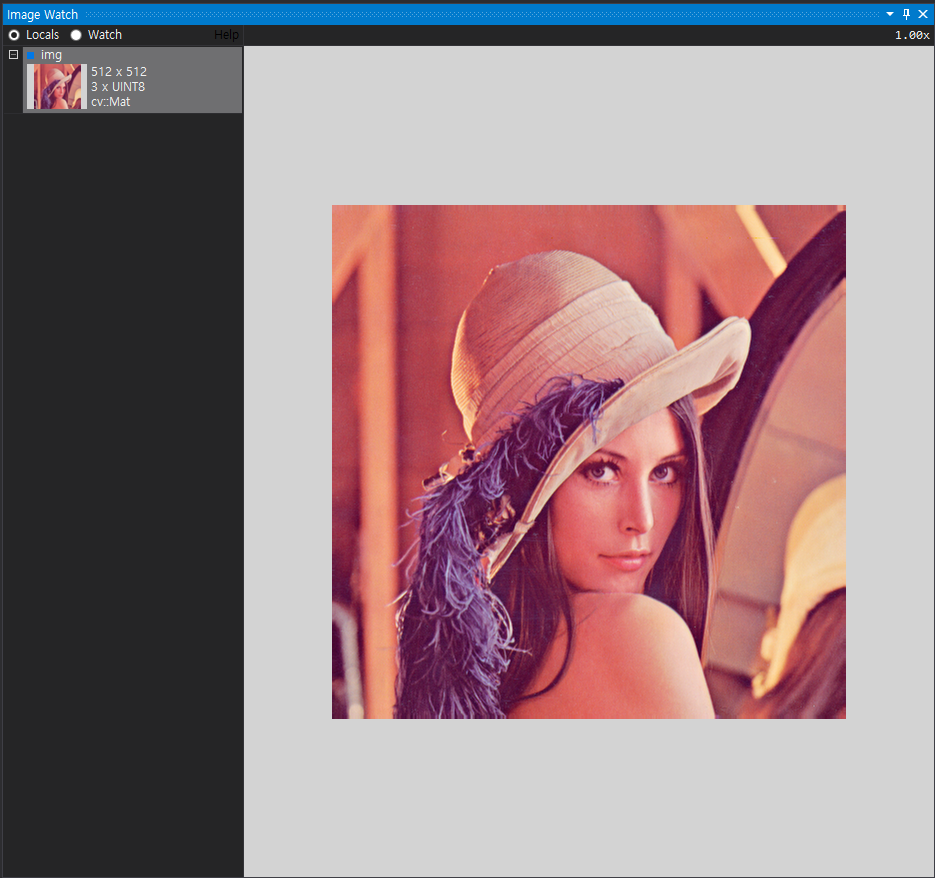This screenshot has width=935, height=878.
Task: Click the Image Watch title text
Action: (x=42, y=14)
